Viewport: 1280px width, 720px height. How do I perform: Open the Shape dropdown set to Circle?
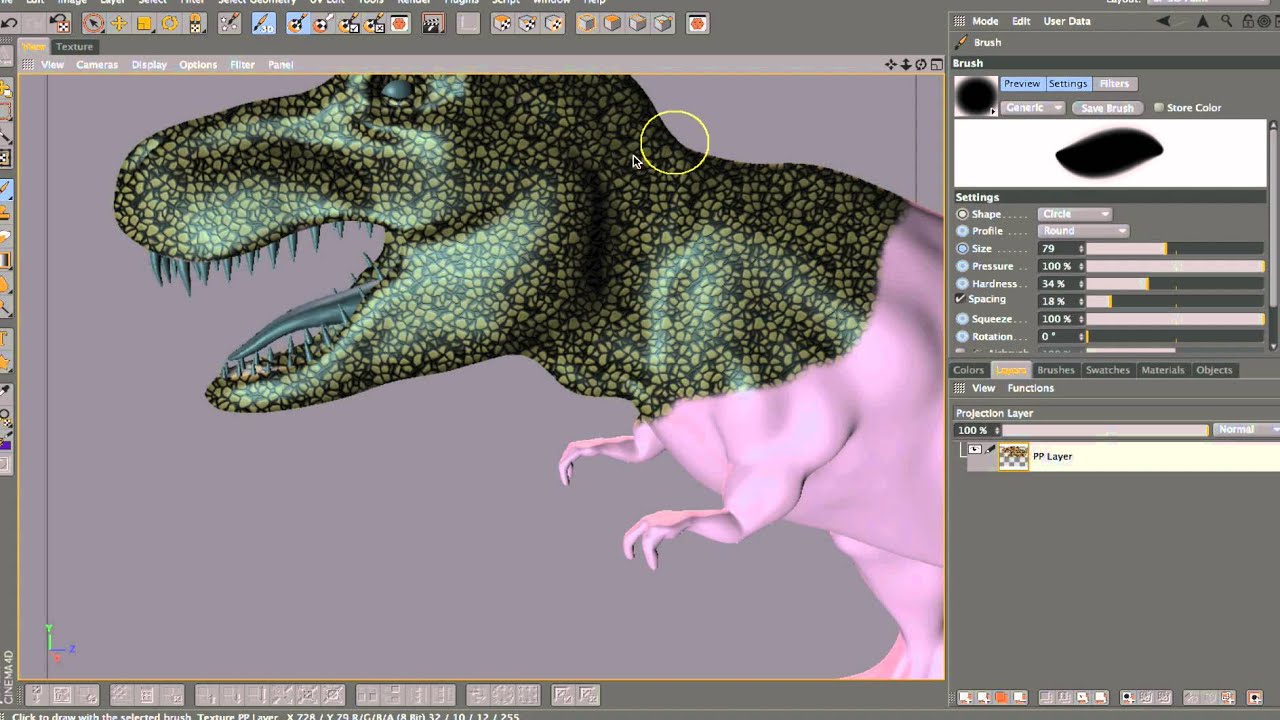(1075, 214)
